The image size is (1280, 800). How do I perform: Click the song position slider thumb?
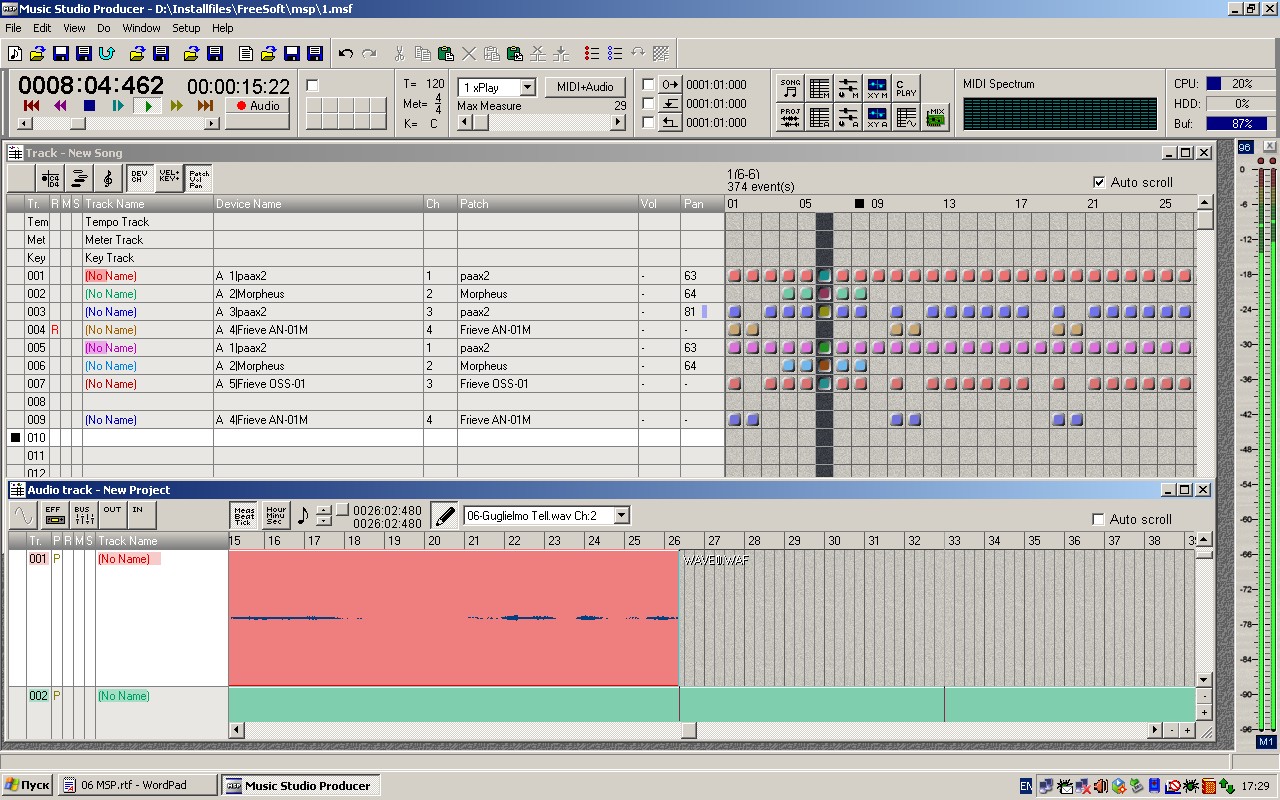click(77, 123)
